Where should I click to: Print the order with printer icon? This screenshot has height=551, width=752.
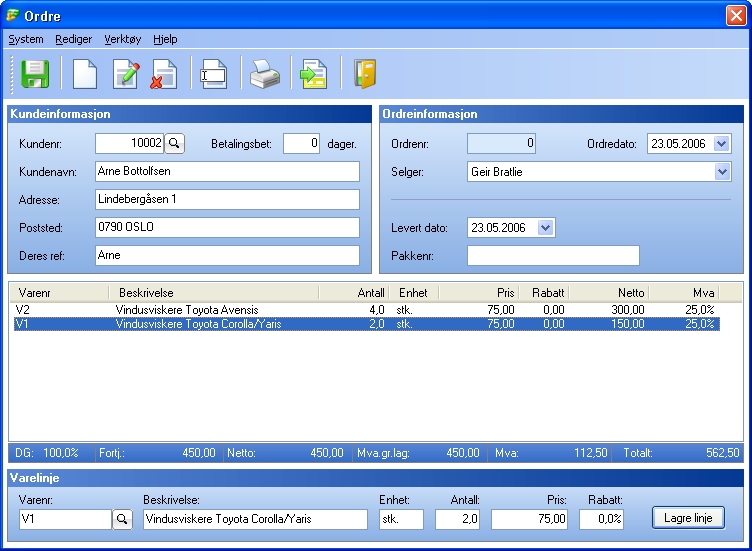tap(264, 75)
